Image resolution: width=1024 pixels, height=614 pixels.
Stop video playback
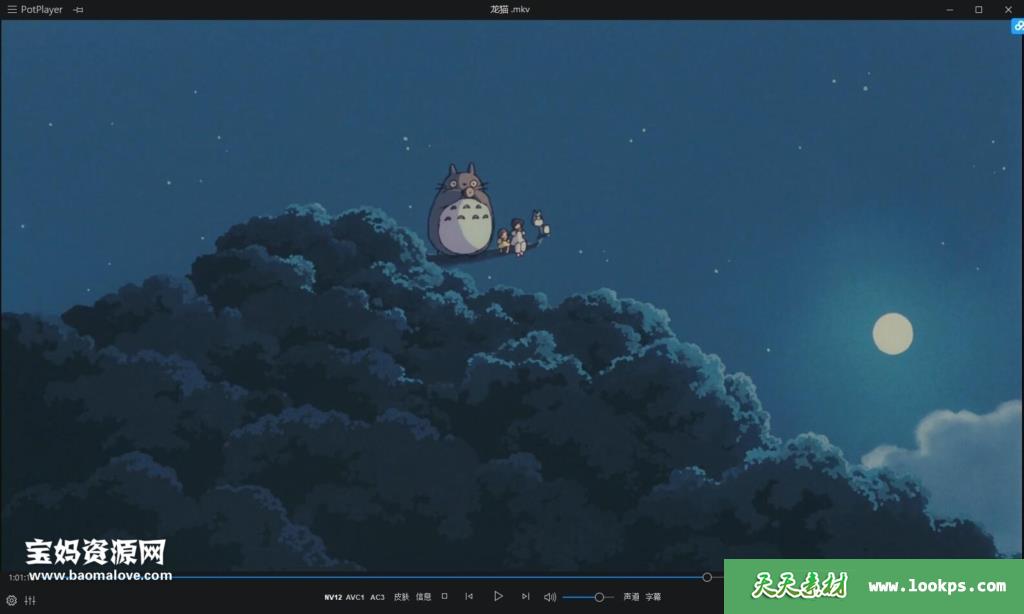pyautogui.click(x=445, y=597)
